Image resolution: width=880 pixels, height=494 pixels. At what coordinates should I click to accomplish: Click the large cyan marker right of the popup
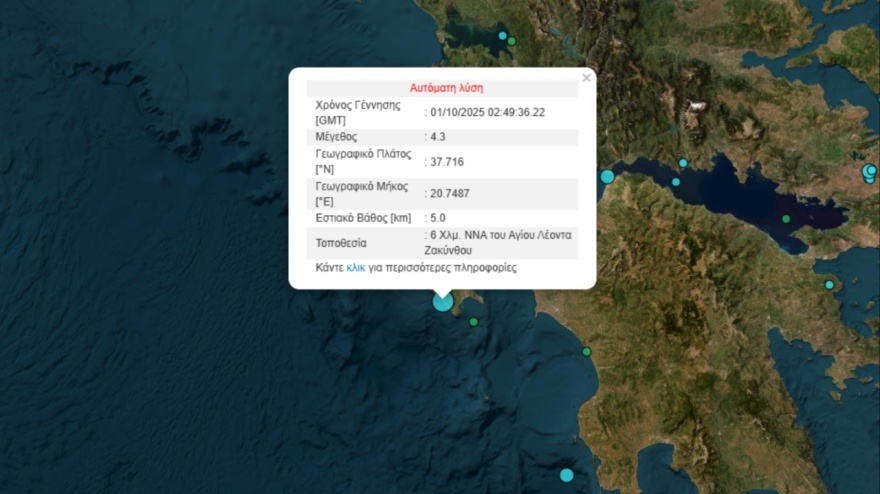(607, 177)
